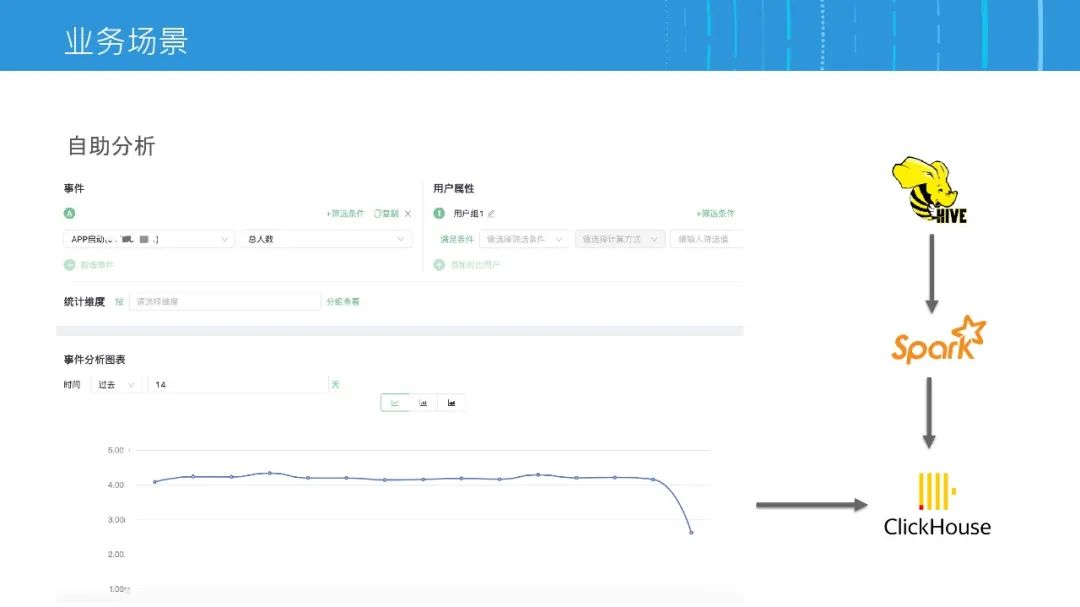Click the 复制 copy event button
The image size is (1080, 607).
[x=386, y=214]
